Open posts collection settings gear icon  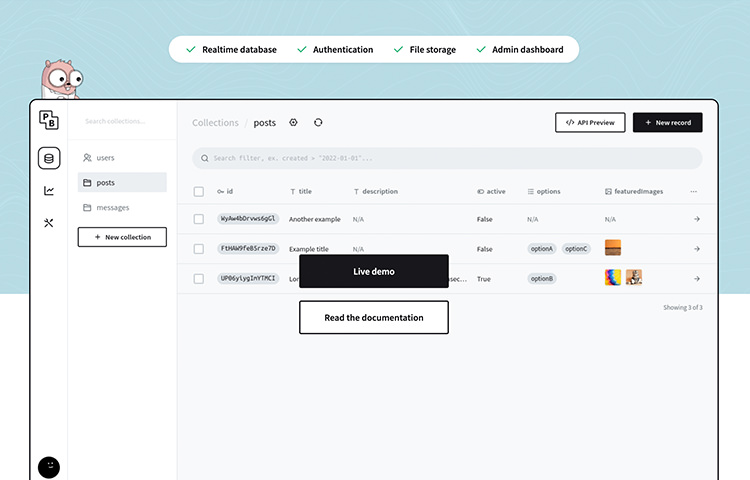click(x=293, y=122)
